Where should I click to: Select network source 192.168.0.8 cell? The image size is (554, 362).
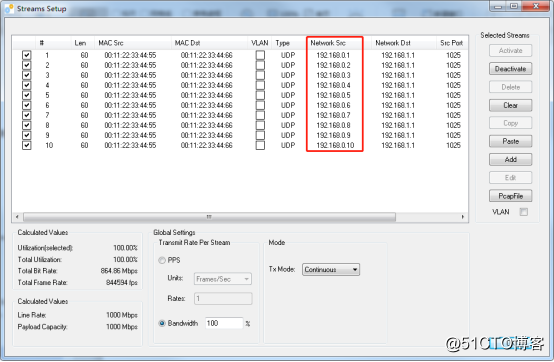(333, 125)
